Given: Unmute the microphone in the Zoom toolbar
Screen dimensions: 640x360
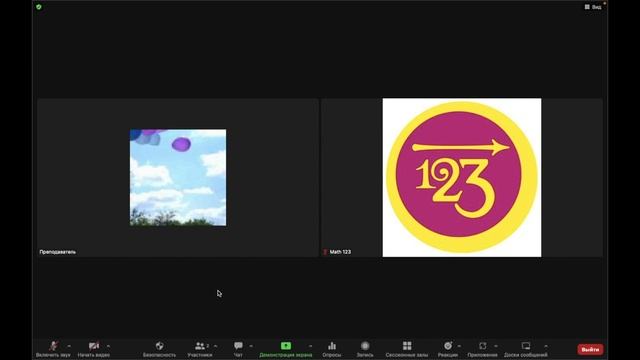Looking at the screenshot, I should pyautogui.click(x=53, y=349).
